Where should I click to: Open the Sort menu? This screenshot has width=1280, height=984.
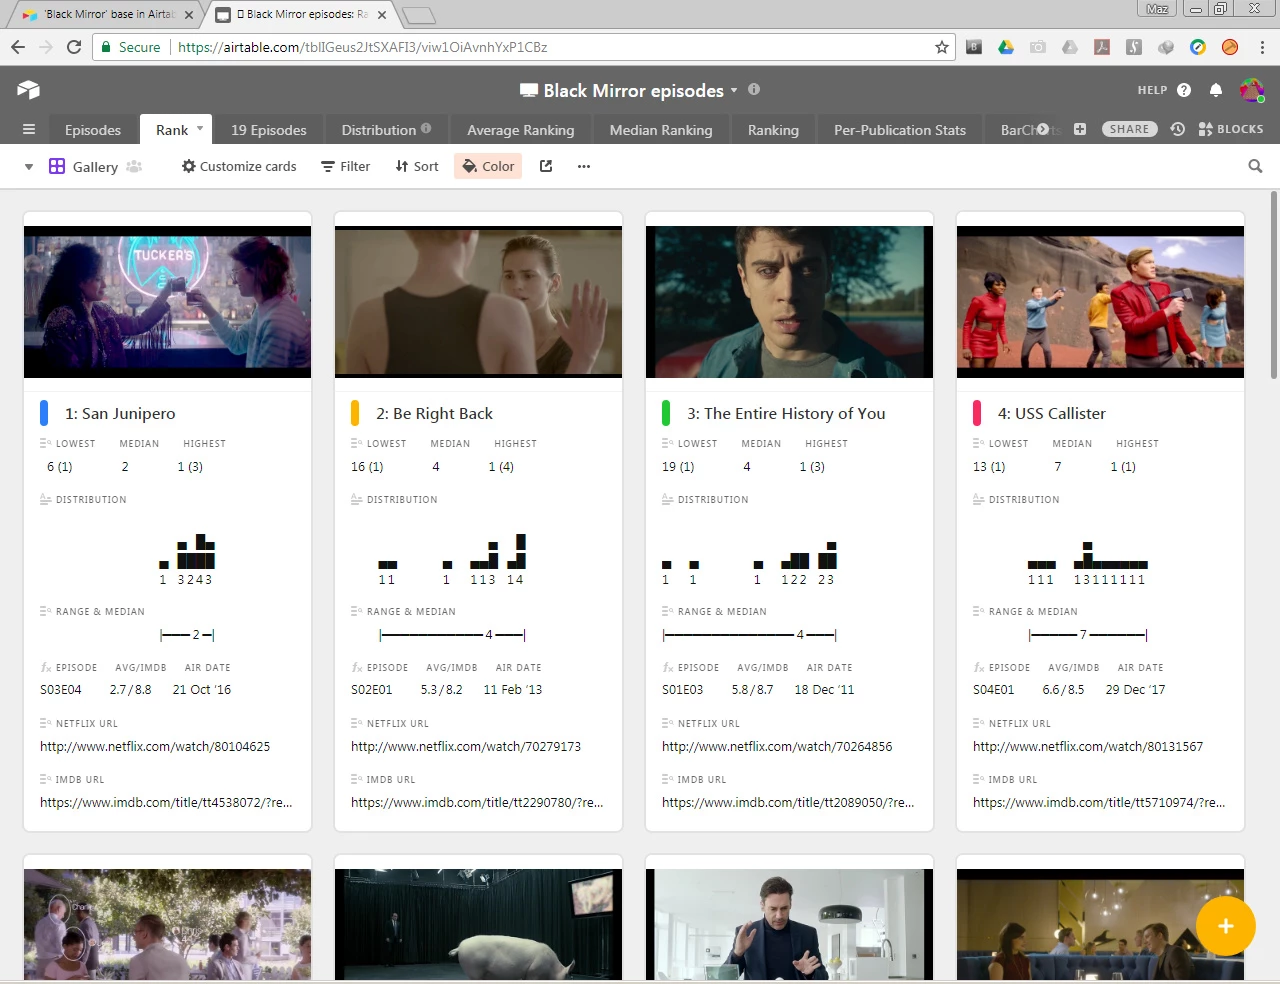click(417, 166)
